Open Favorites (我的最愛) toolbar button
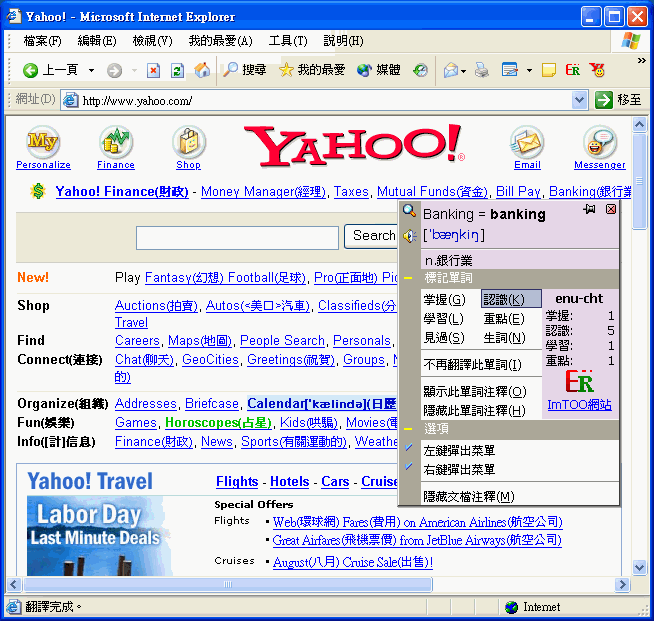This screenshot has height=621, width=654. tap(312, 70)
